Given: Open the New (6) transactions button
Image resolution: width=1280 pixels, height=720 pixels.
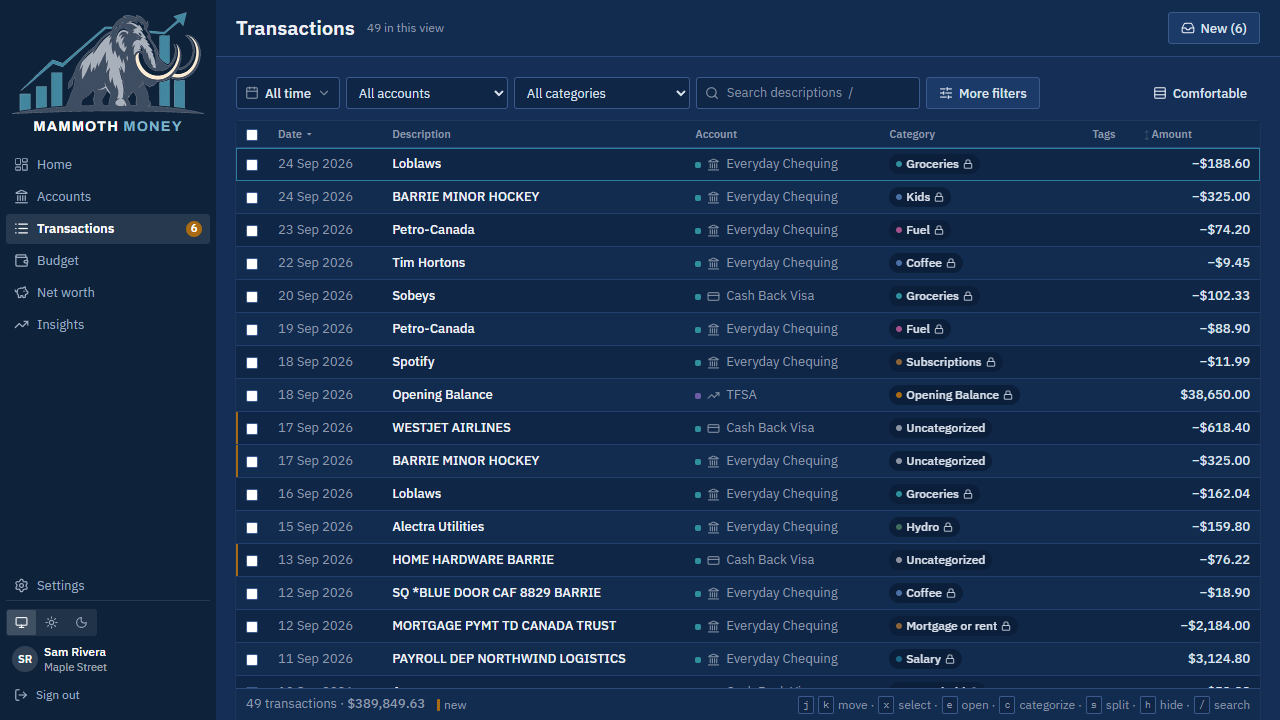Looking at the screenshot, I should click(1214, 28).
